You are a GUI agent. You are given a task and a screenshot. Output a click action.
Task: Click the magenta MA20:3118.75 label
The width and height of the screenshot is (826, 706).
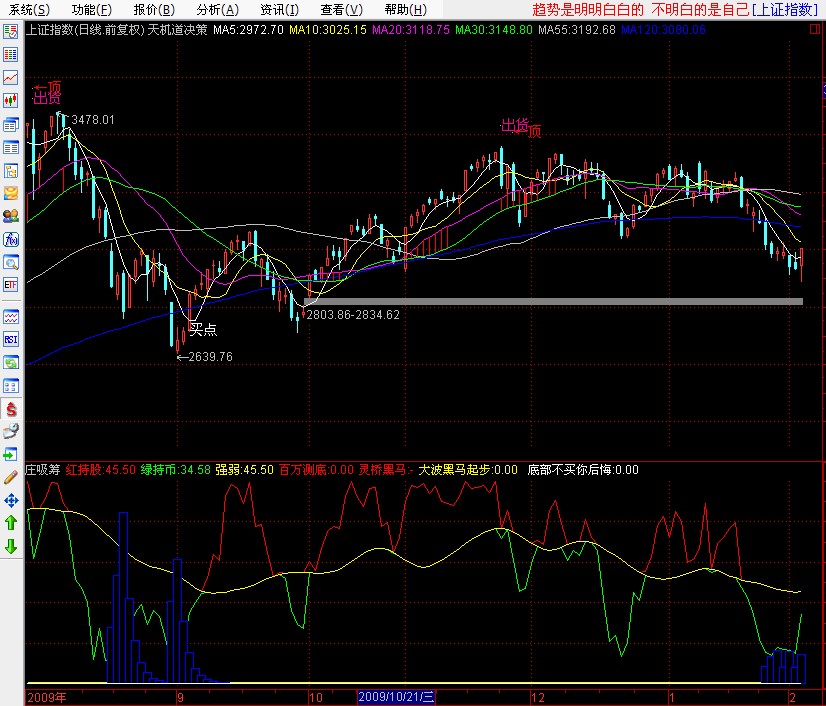click(411, 30)
